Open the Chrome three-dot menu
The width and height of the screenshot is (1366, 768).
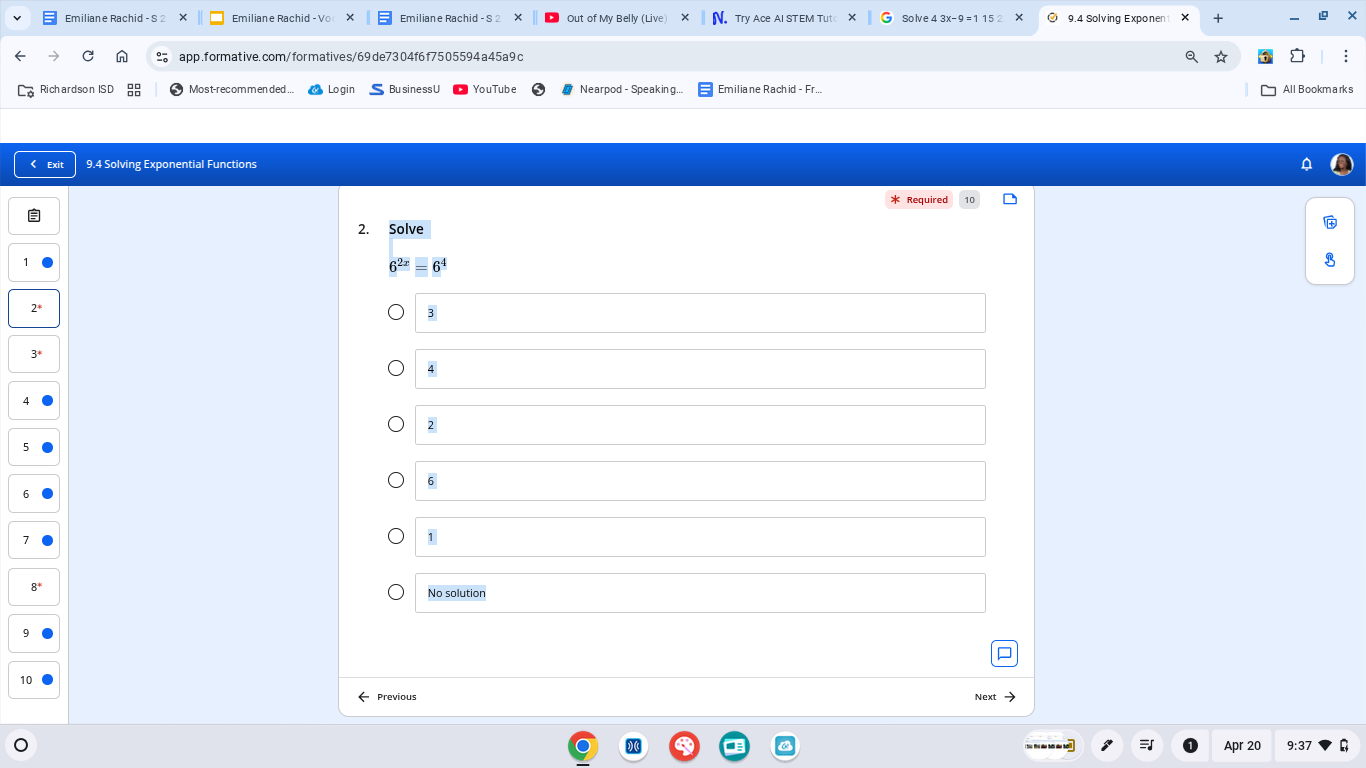tap(1345, 56)
